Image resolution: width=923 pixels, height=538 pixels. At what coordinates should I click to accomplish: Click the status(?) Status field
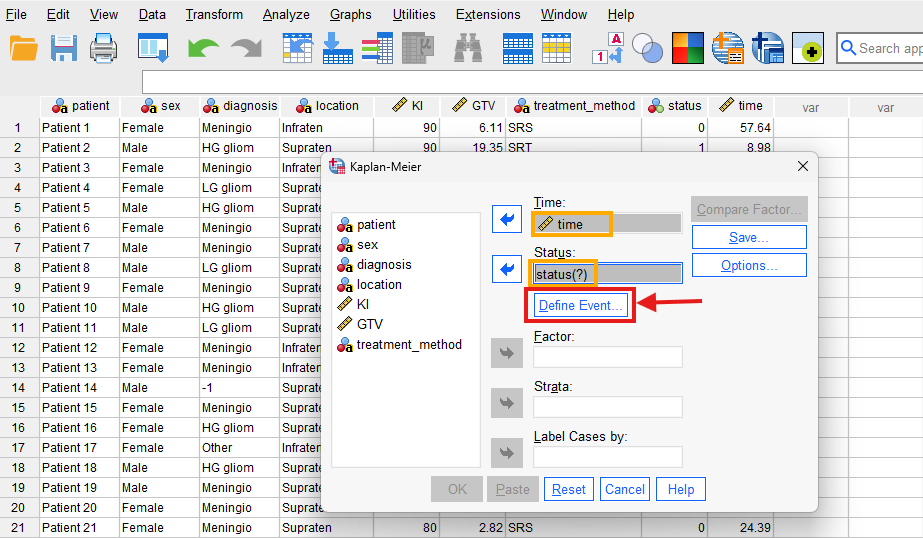607,274
